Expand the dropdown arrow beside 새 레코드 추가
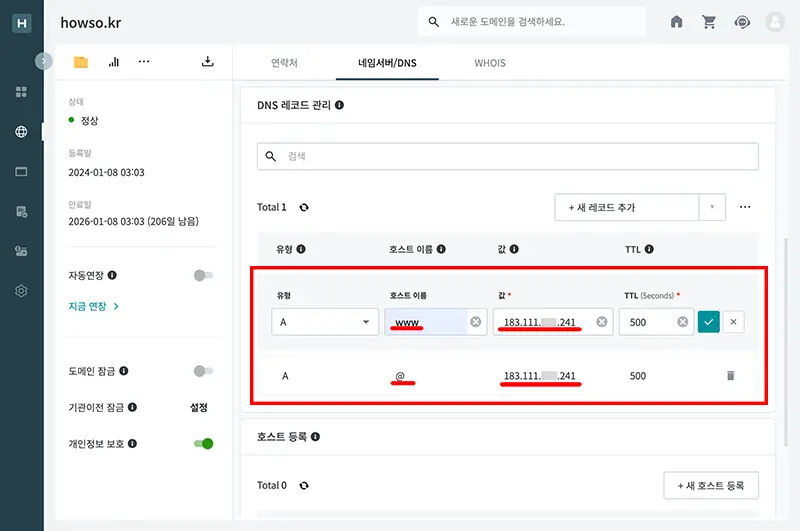Viewport: 800px width, 531px height. (712, 207)
